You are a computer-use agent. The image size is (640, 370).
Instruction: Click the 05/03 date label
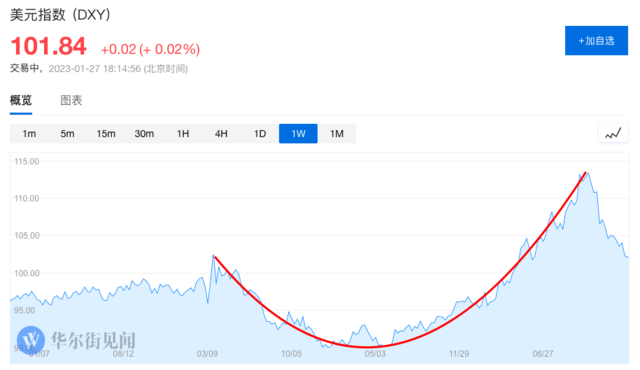375,354
